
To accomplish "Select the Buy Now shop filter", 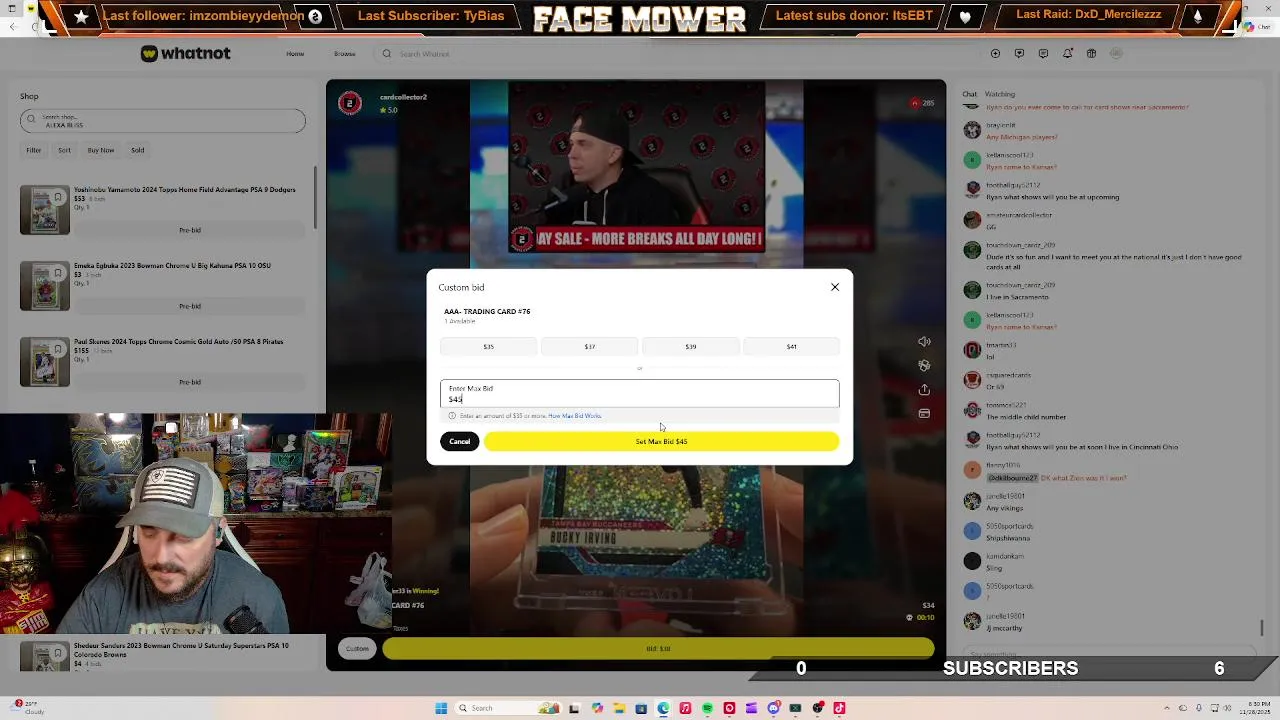I will tap(101, 150).
